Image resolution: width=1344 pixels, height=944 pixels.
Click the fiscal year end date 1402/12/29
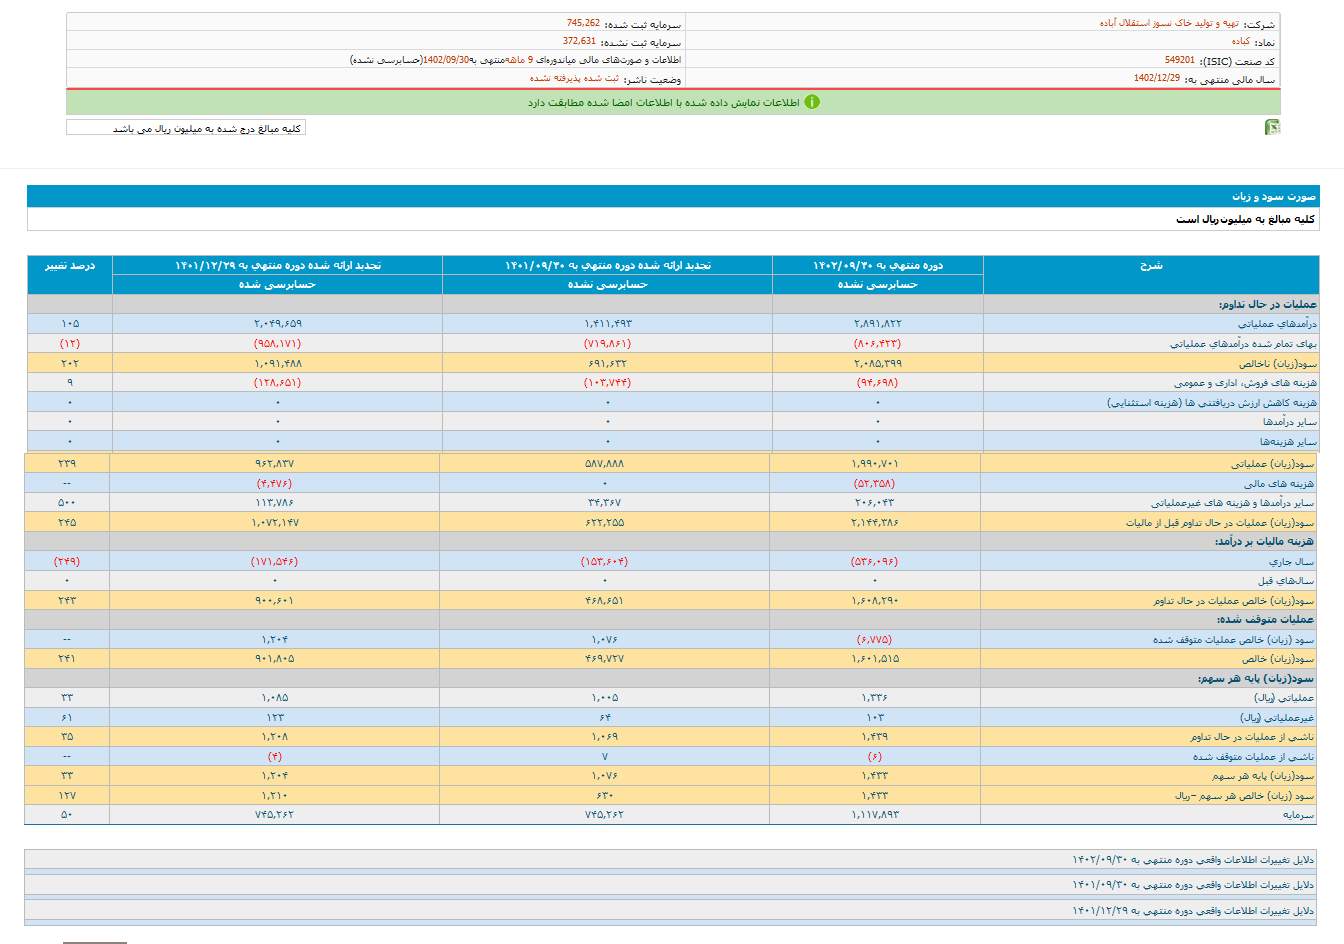coord(1156,78)
